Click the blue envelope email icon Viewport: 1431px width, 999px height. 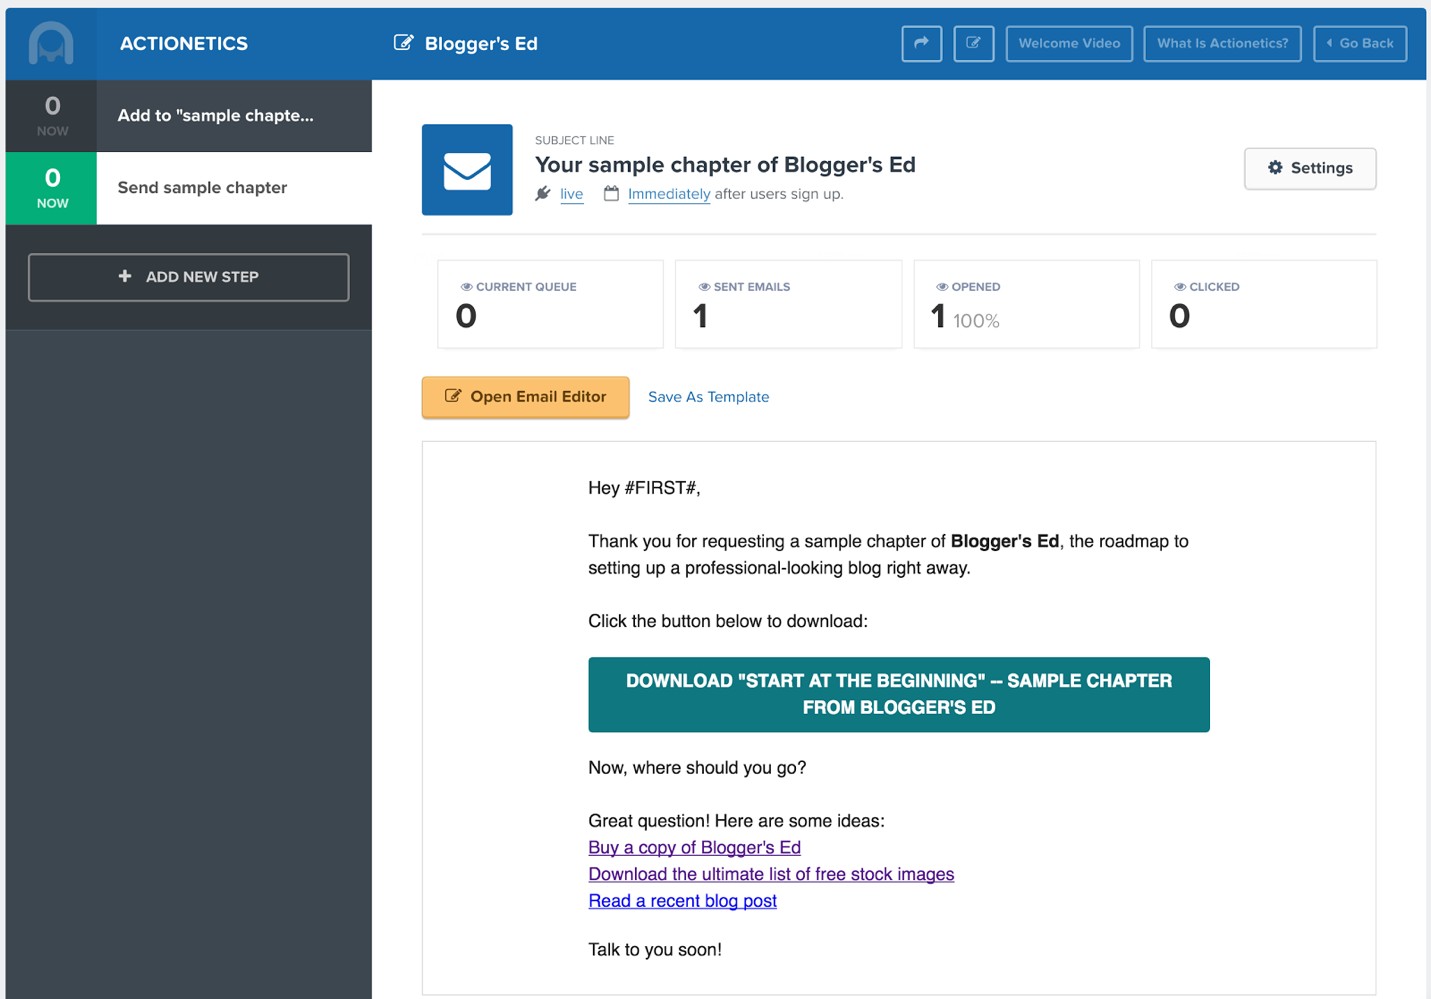point(467,170)
